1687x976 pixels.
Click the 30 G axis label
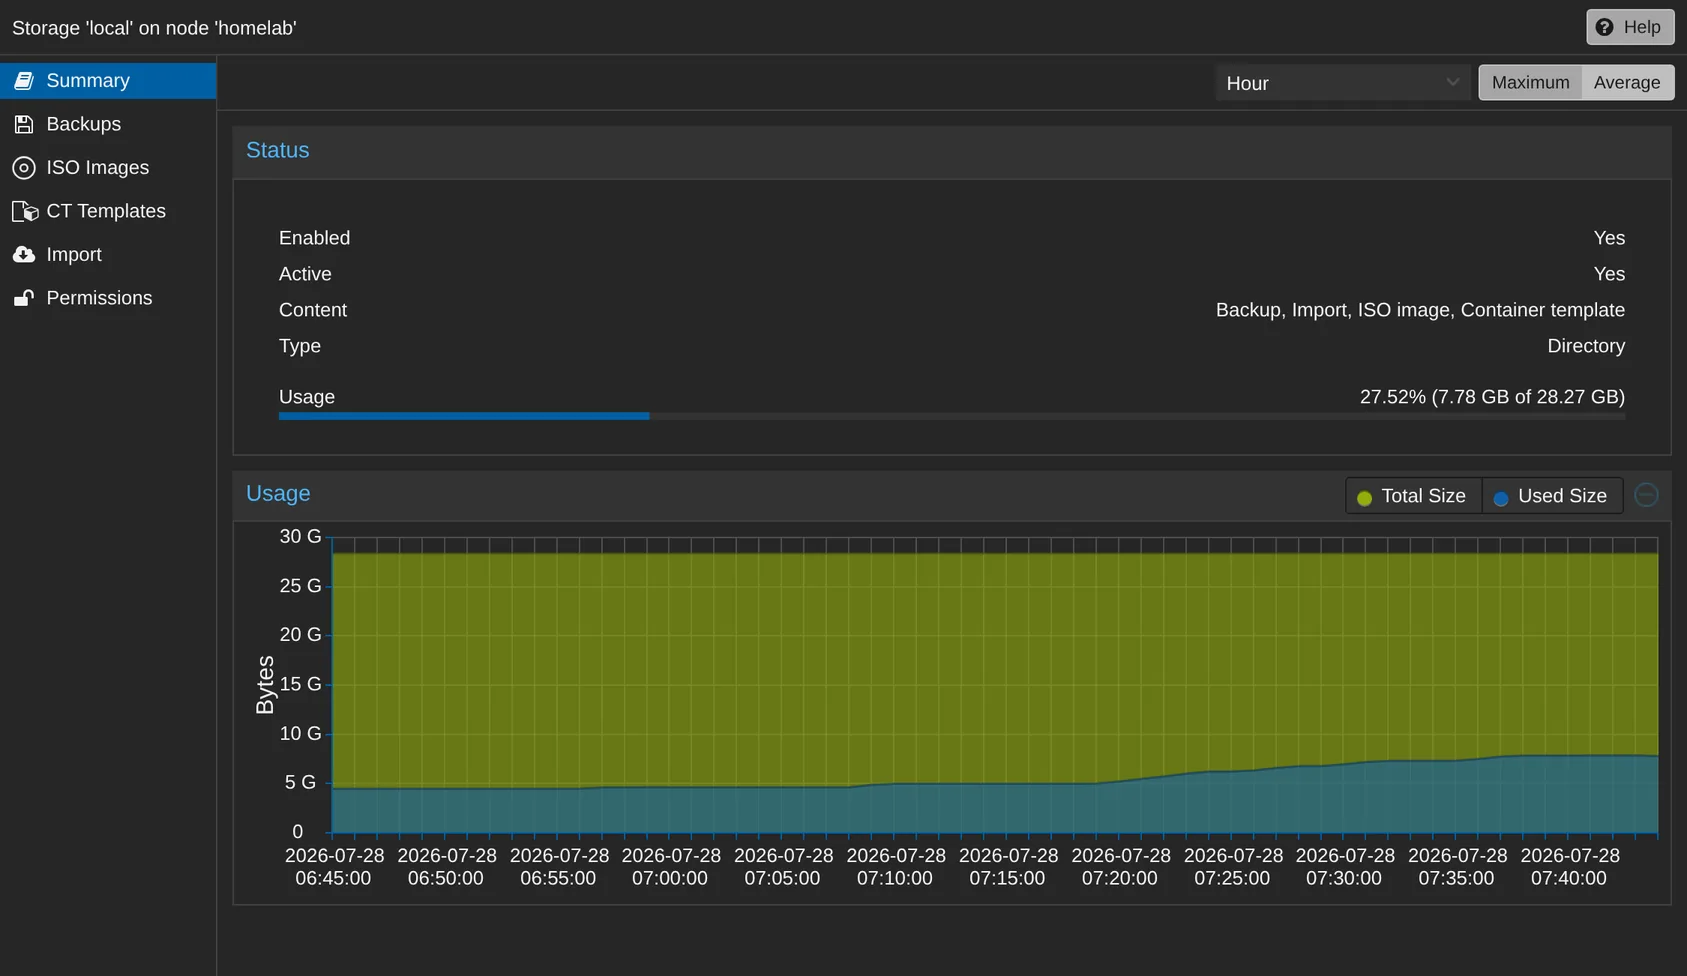point(300,537)
